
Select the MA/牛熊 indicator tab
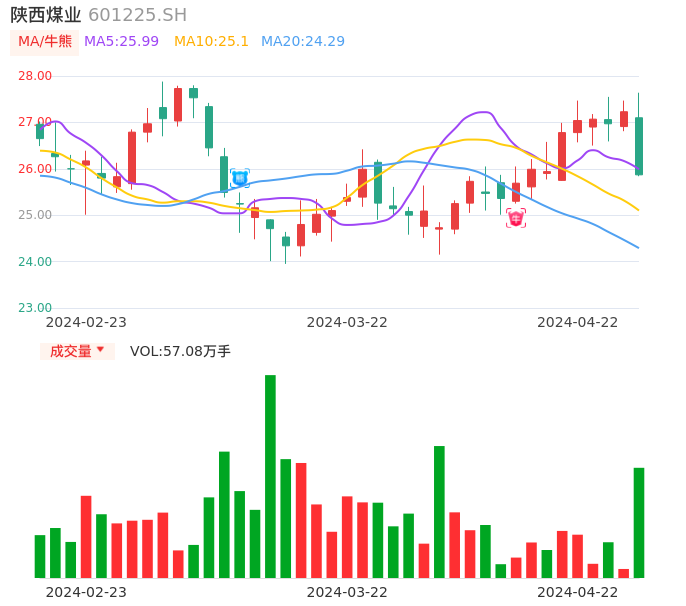(x=45, y=41)
